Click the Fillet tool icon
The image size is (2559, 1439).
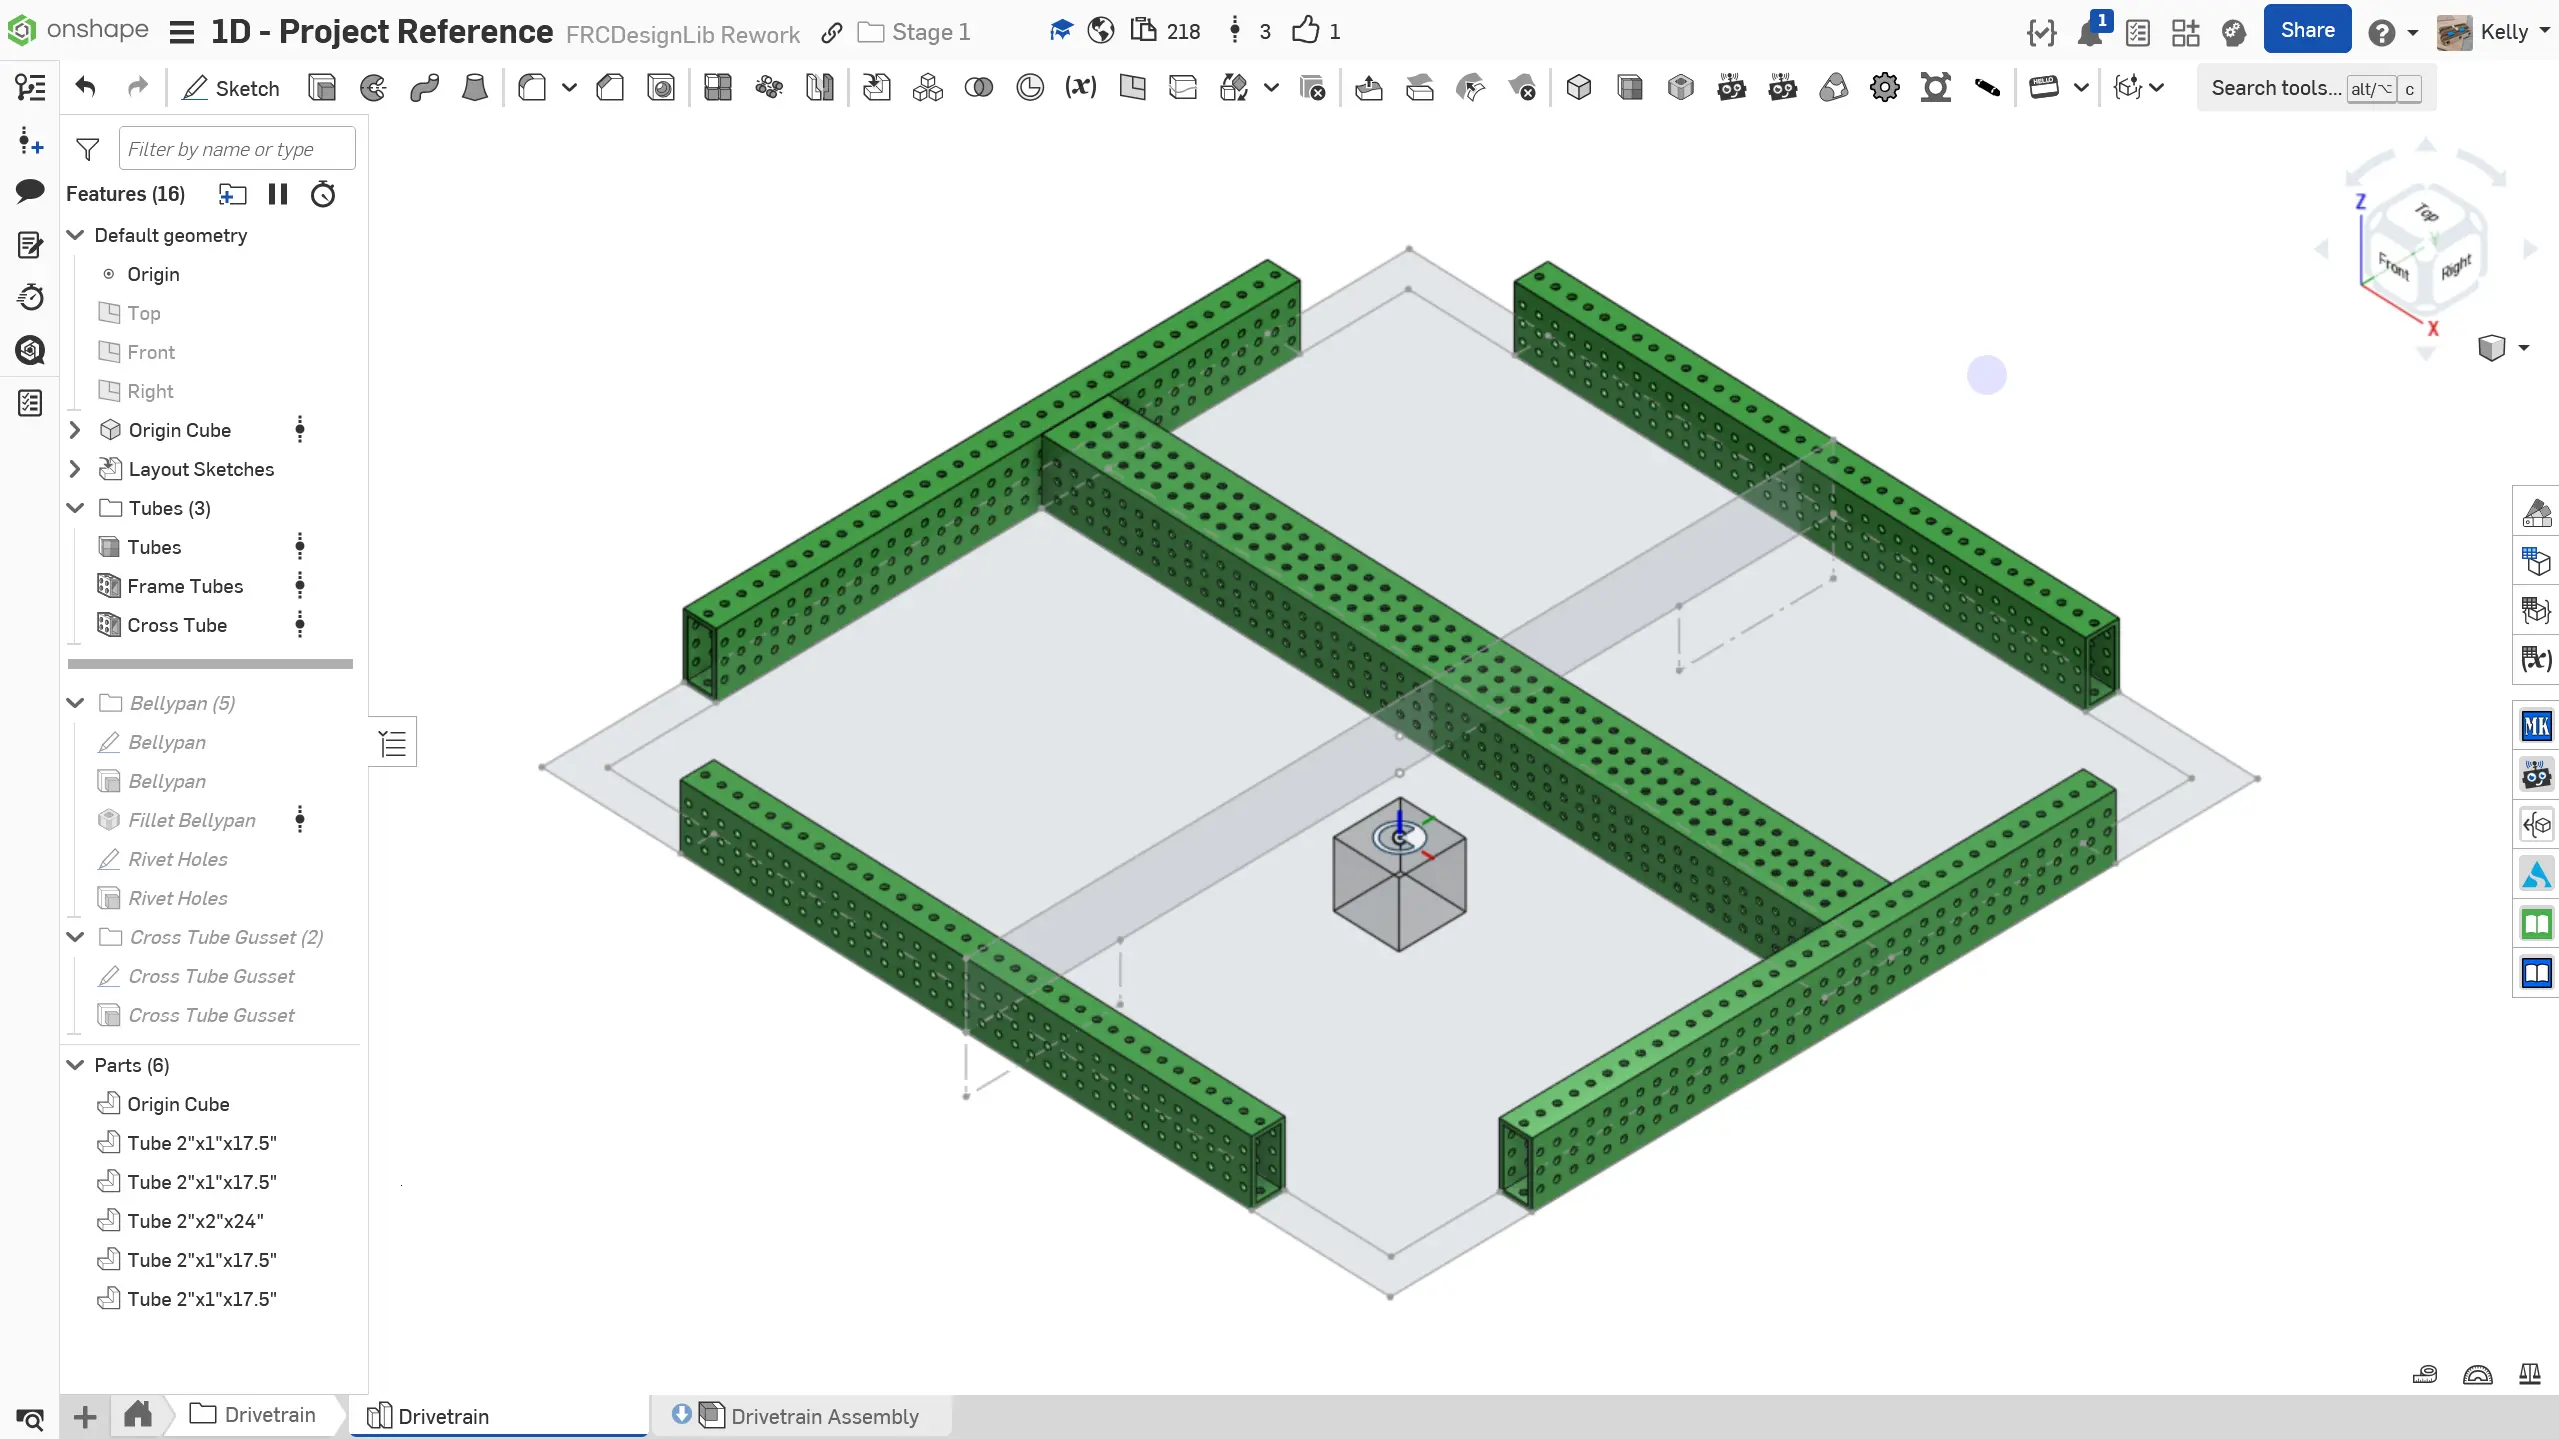click(x=532, y=88)
